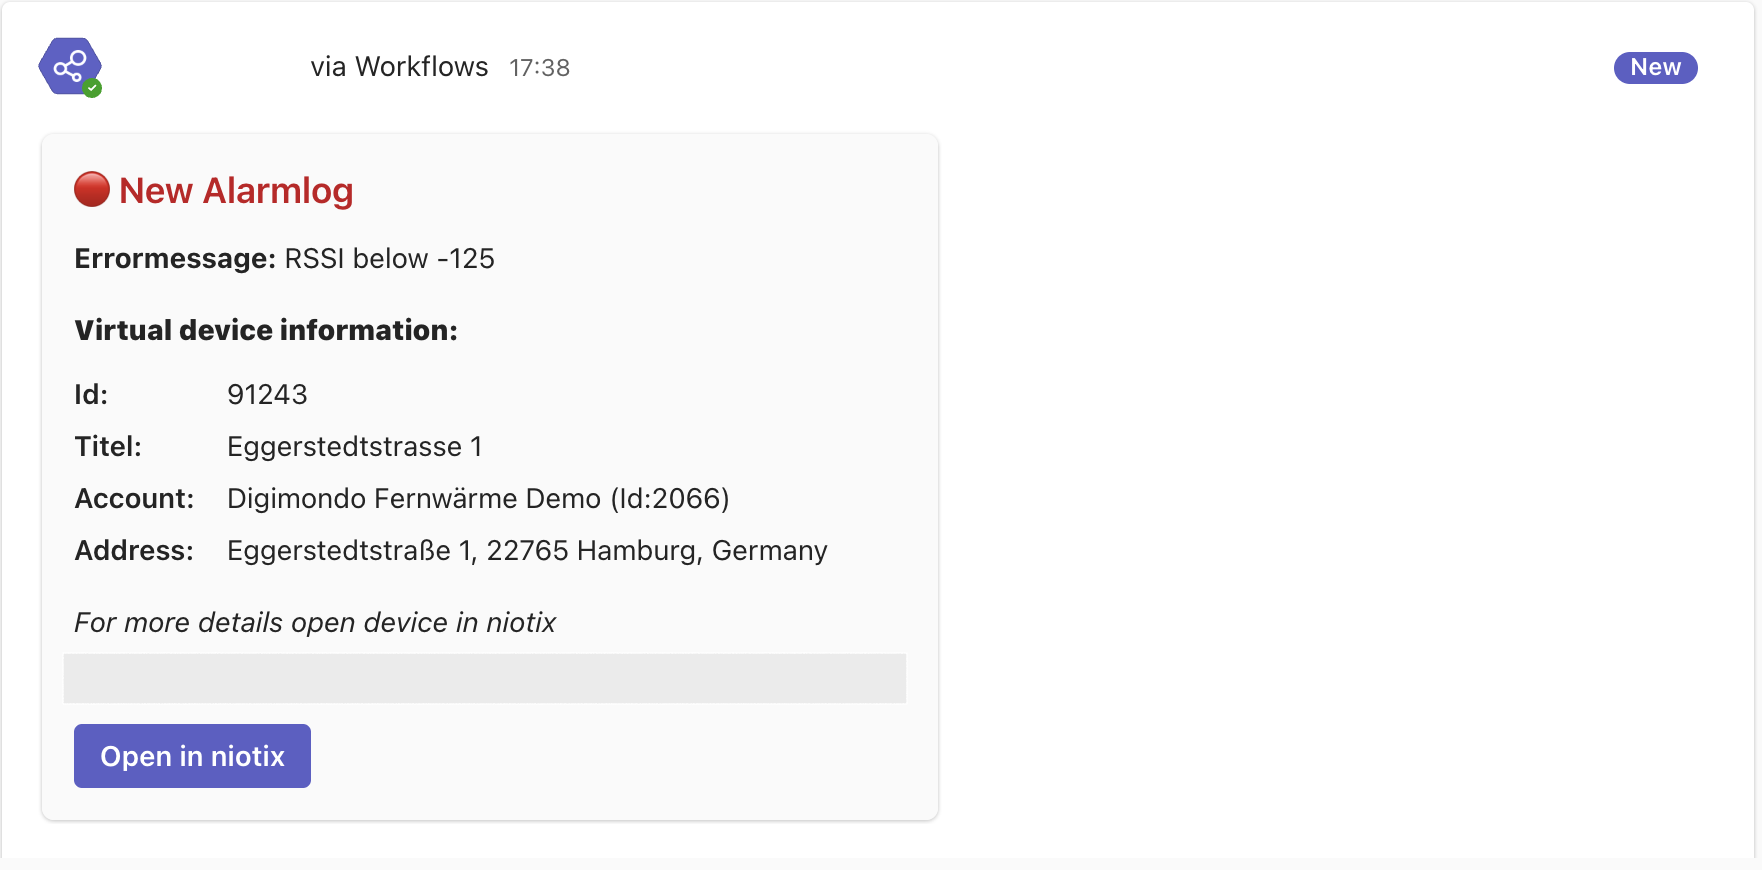Click the Address field label
This screenshot has height=870, width=1762.
pyautogui.click(x=134, y=550)
